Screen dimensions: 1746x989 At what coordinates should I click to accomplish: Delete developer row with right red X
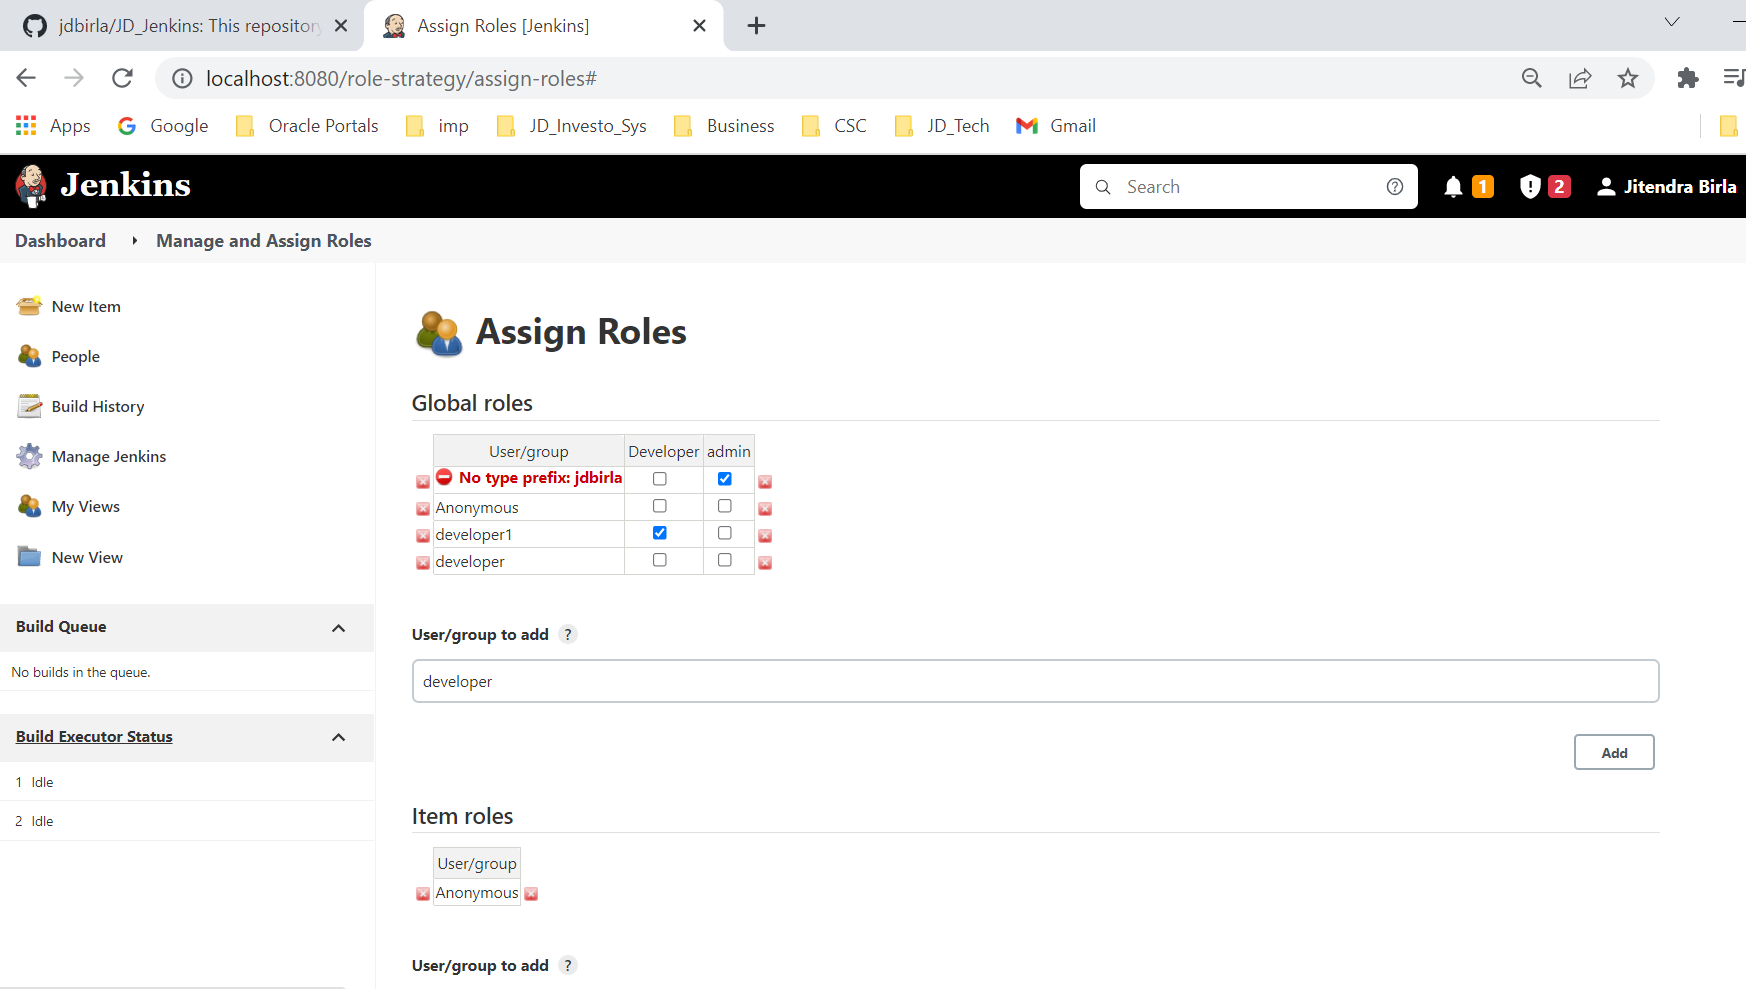[765, 563]
